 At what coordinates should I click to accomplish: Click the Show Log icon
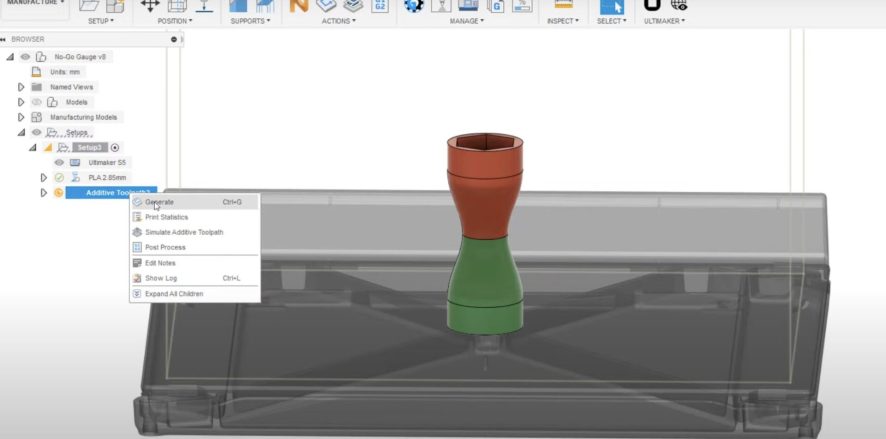[138, 278]
